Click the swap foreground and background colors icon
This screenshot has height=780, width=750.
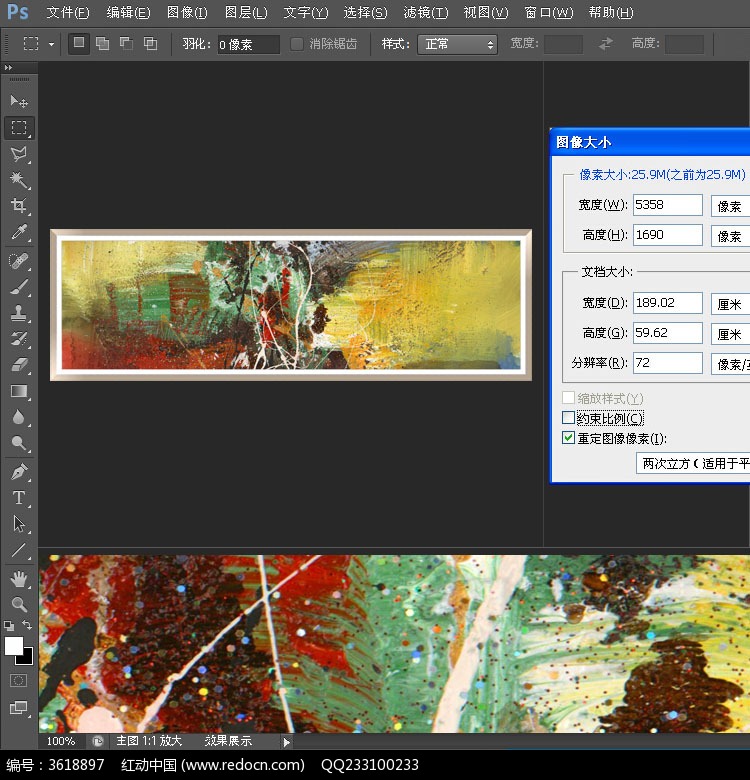[27, 625]
